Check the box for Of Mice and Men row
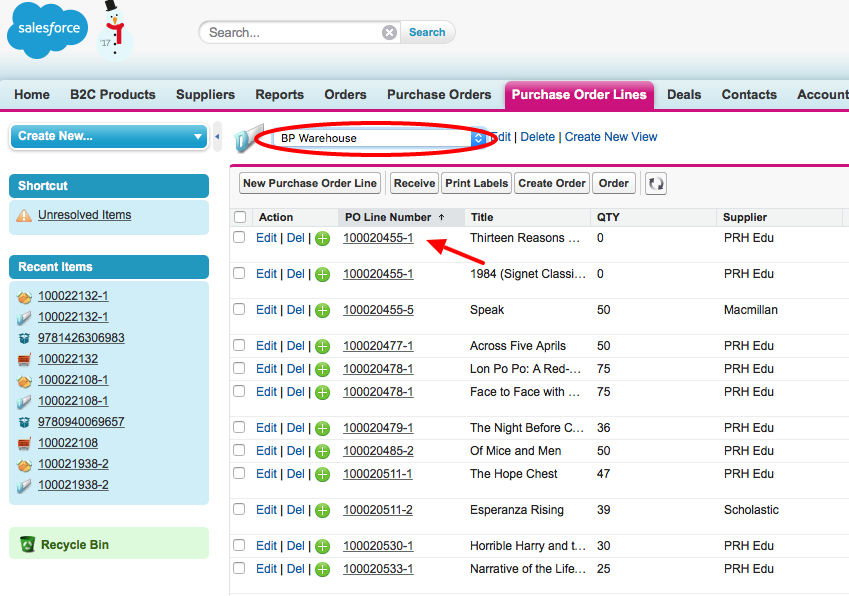This screenshot has height=596, width=849. tap(239, 450)
